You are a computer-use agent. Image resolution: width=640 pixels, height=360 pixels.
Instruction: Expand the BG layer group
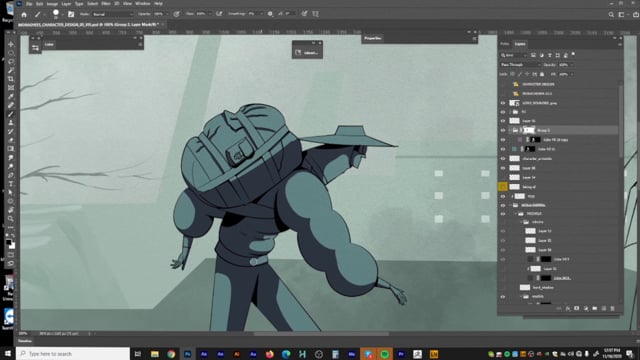tap(510, 112)
